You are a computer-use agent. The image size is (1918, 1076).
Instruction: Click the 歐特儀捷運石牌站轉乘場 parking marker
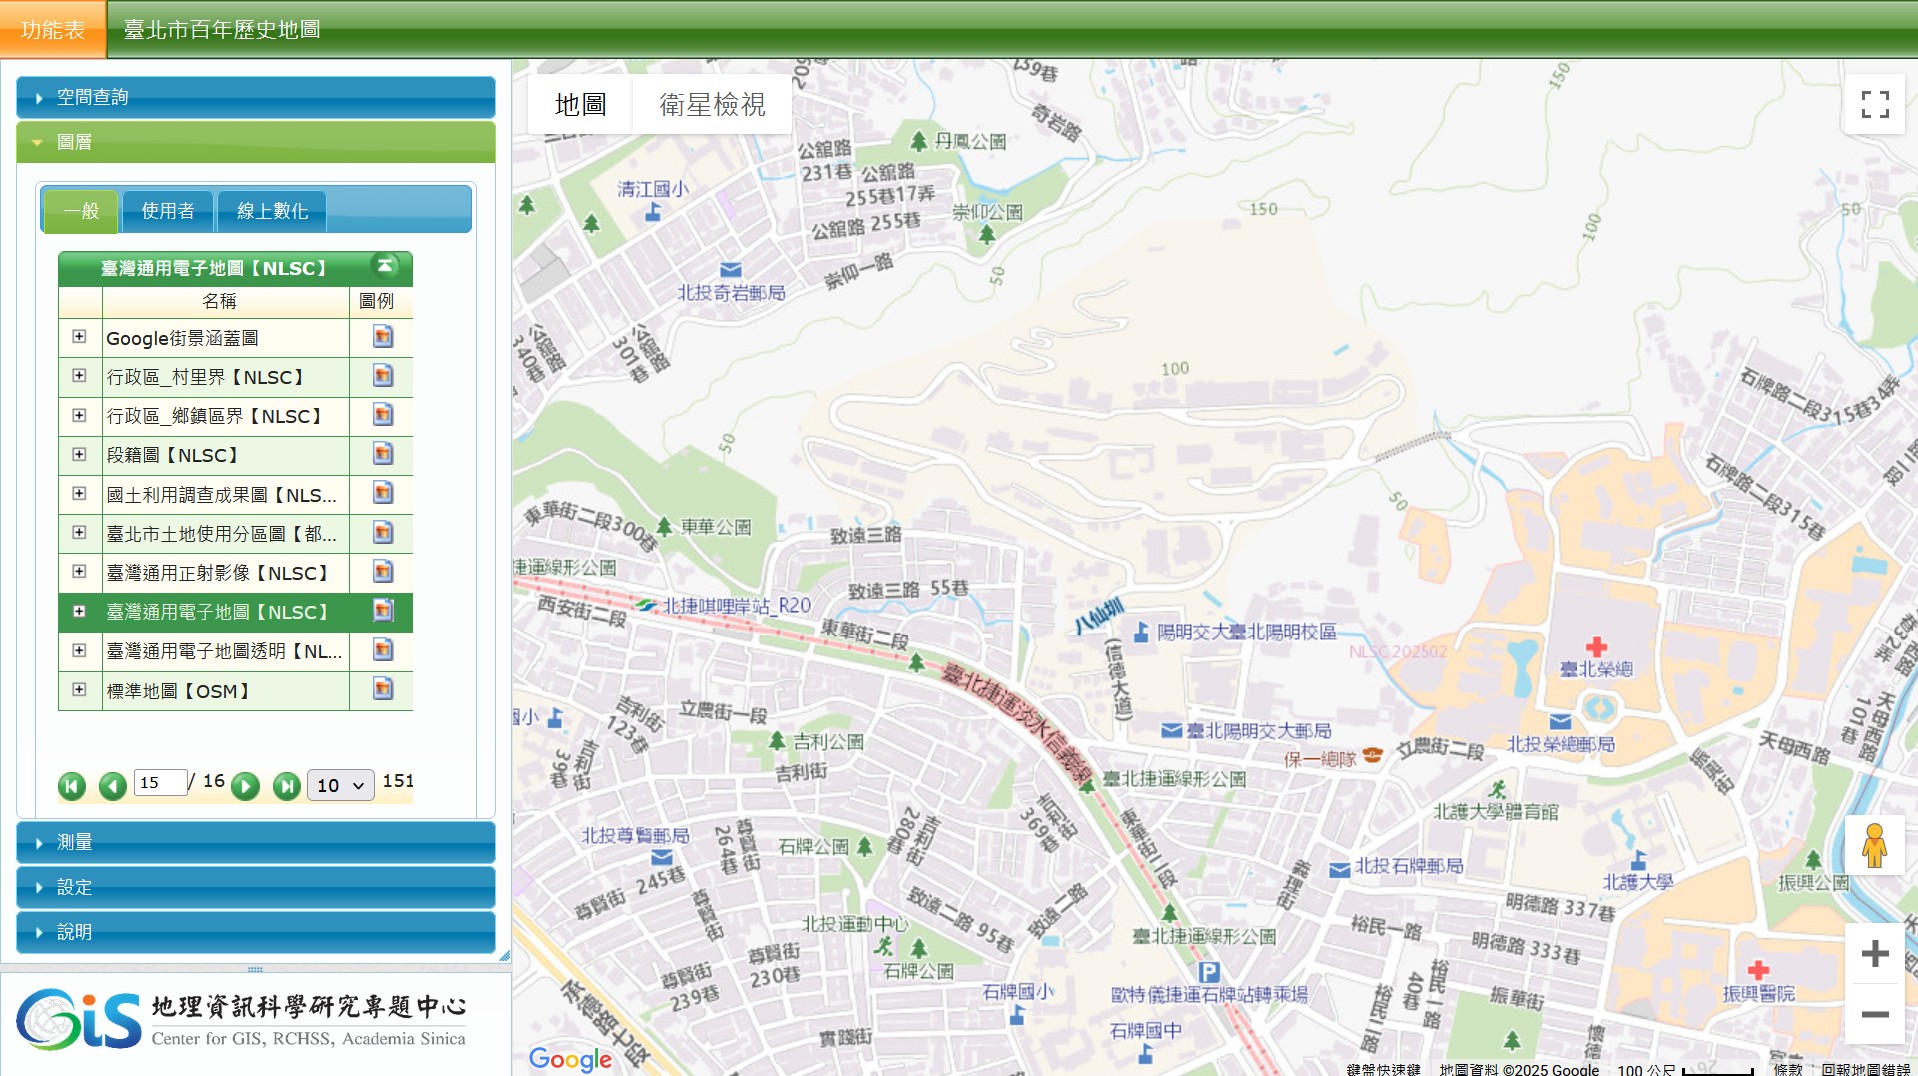click(x=1209, y=972)
